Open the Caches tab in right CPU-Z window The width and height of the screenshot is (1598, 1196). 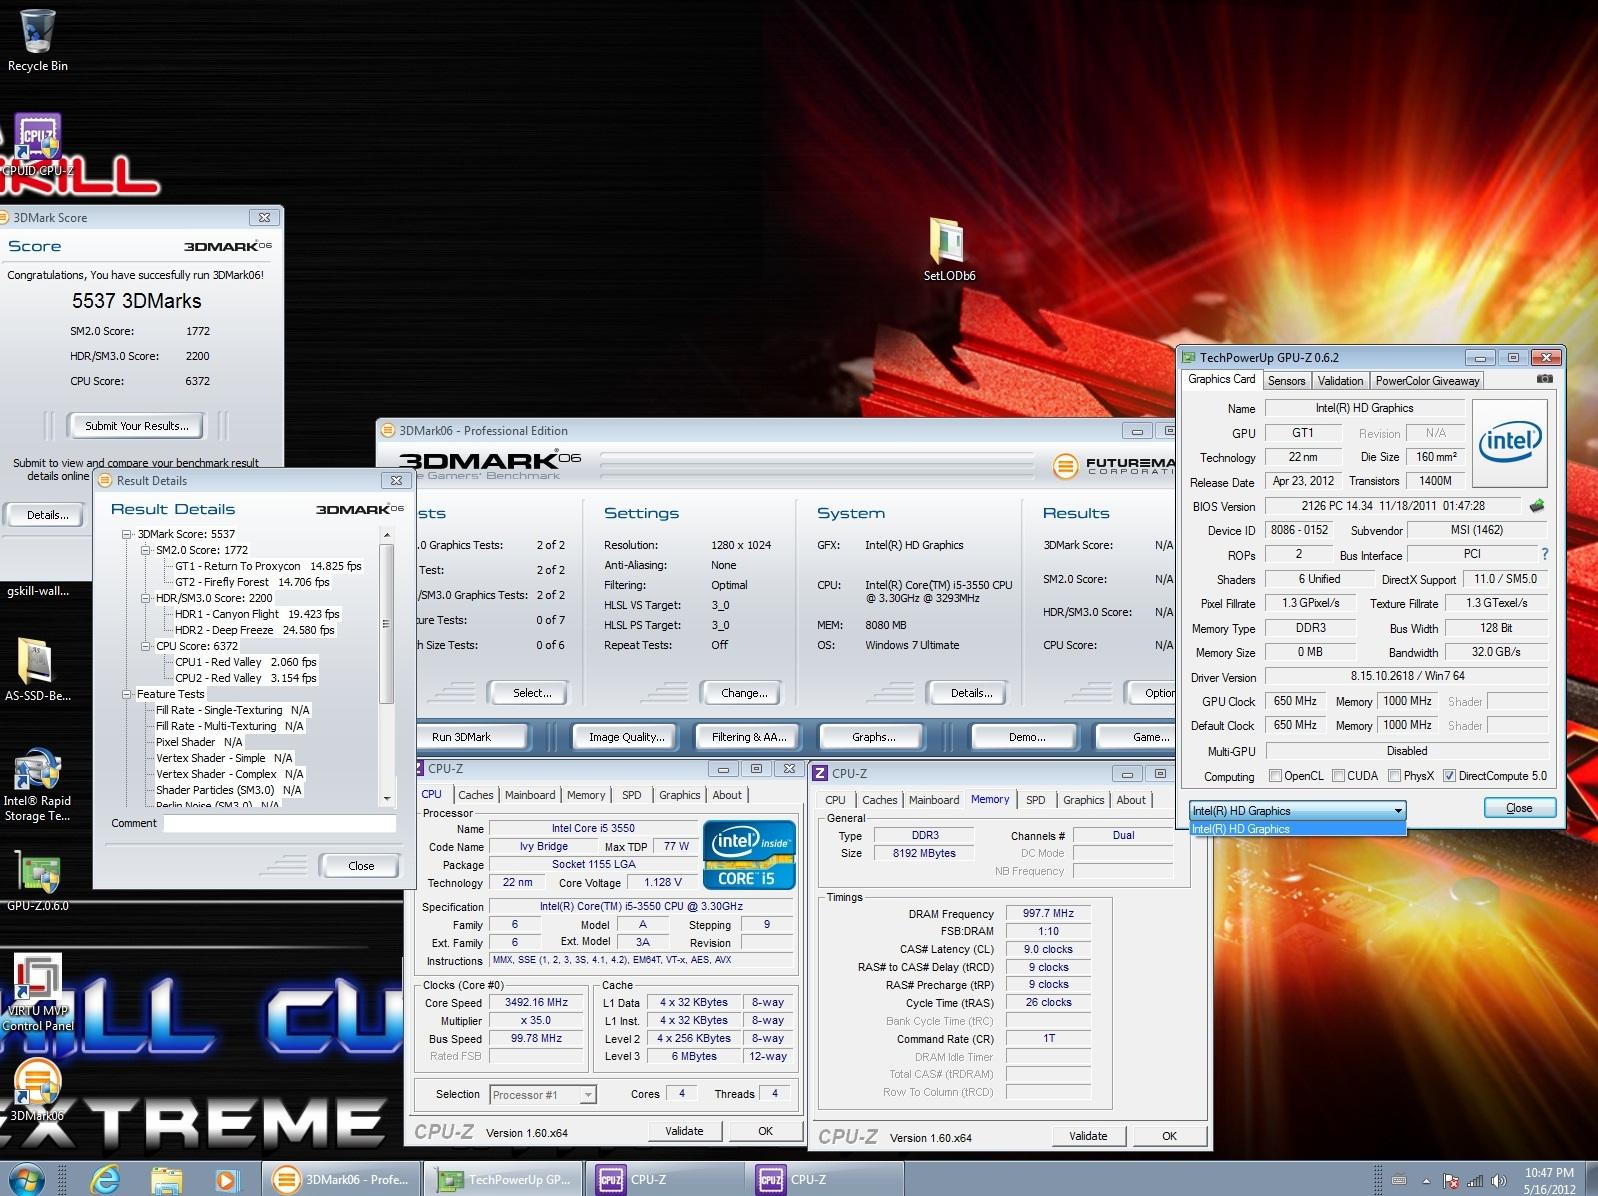pos(879,800)
